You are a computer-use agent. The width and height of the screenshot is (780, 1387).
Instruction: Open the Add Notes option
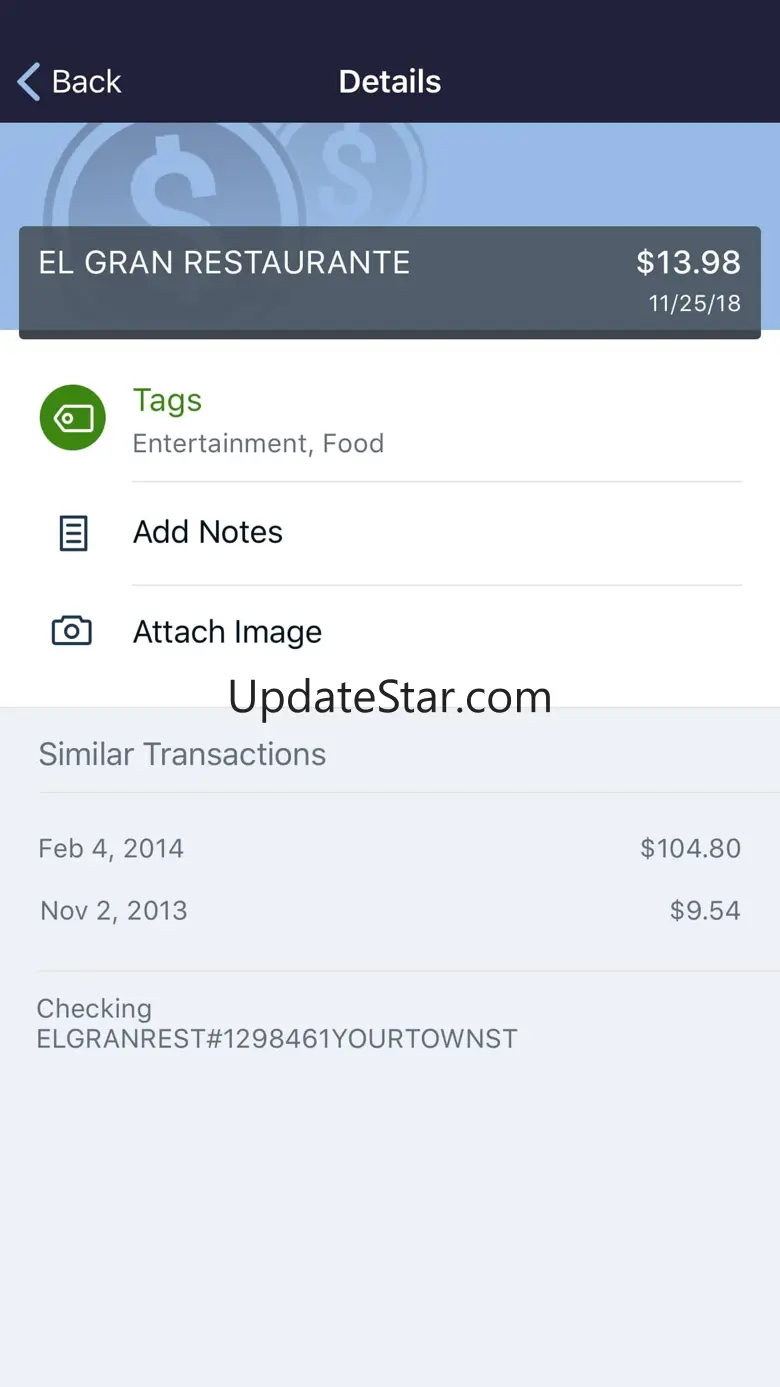click(x=208, y=532)
